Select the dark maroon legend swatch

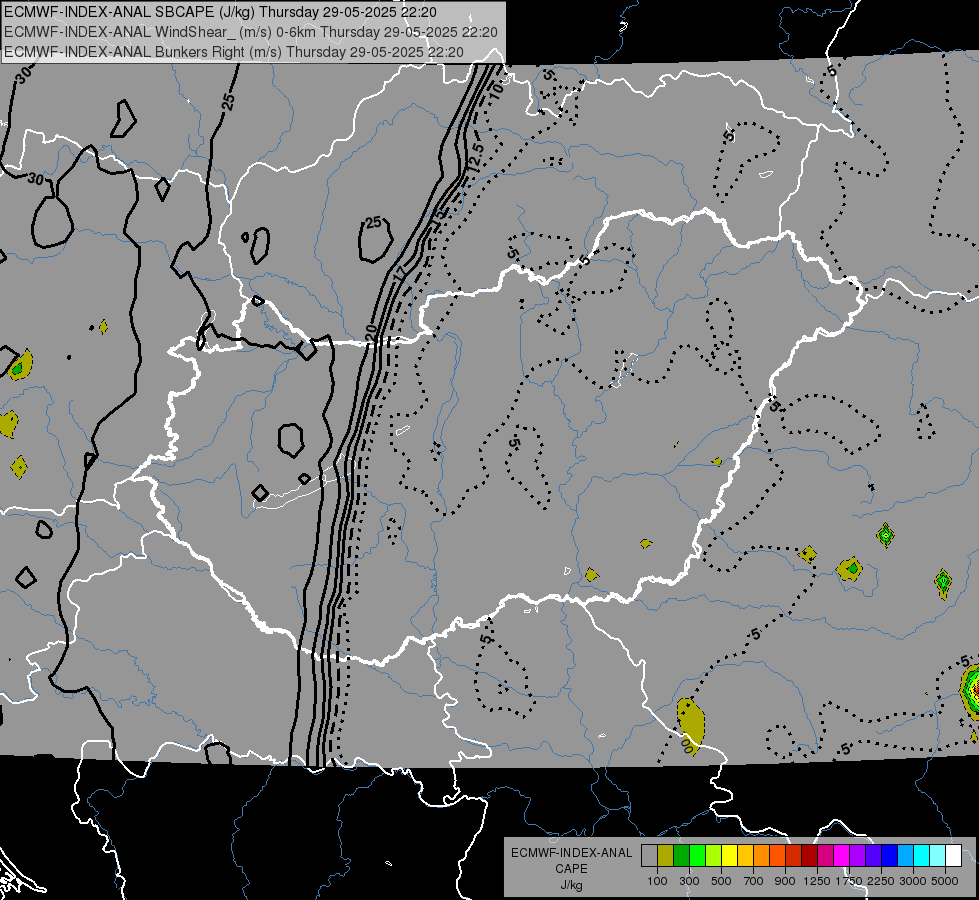pos(809,855)
